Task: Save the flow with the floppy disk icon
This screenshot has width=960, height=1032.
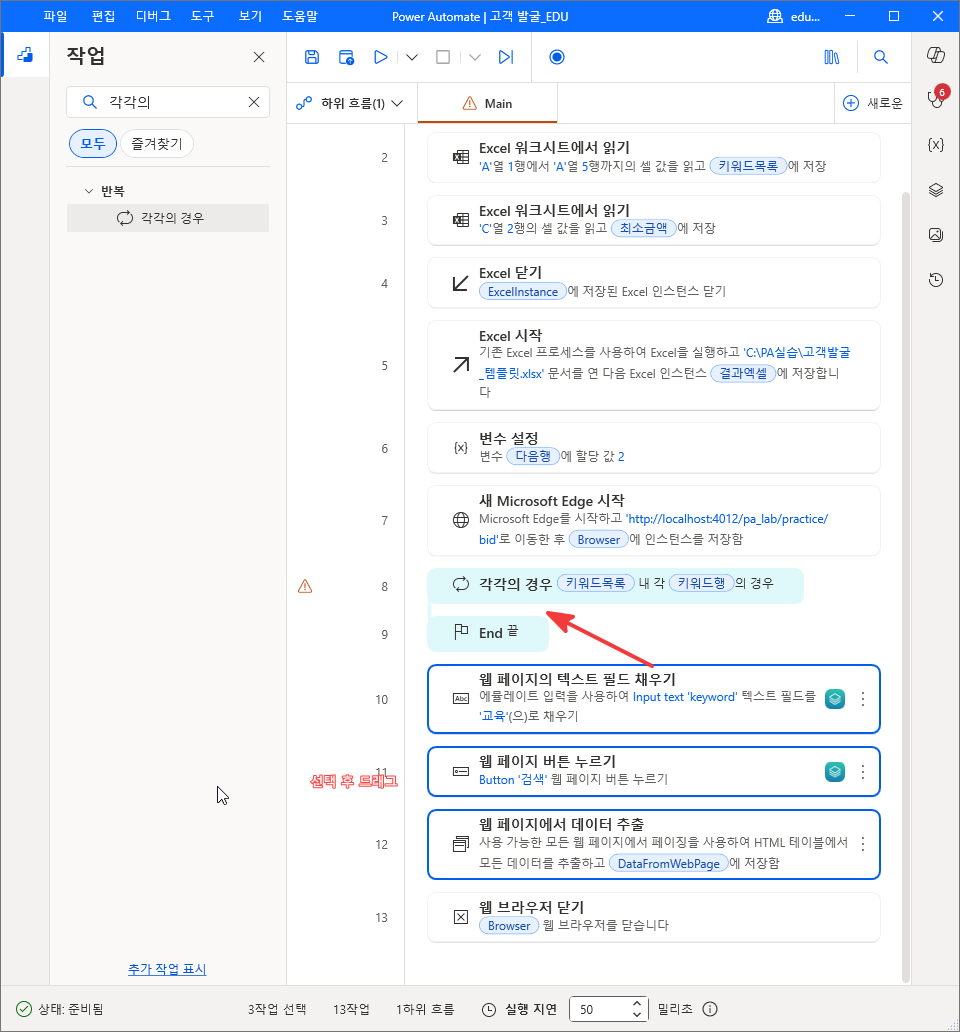Action: coord(312,57)
